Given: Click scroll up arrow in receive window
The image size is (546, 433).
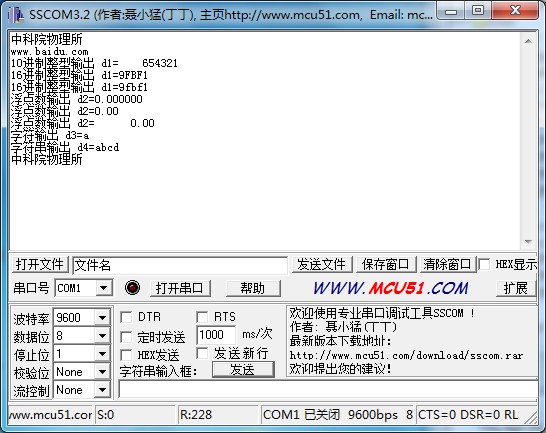Looking at the screenshot, I should pyautogui.click(x=528, y=41).
